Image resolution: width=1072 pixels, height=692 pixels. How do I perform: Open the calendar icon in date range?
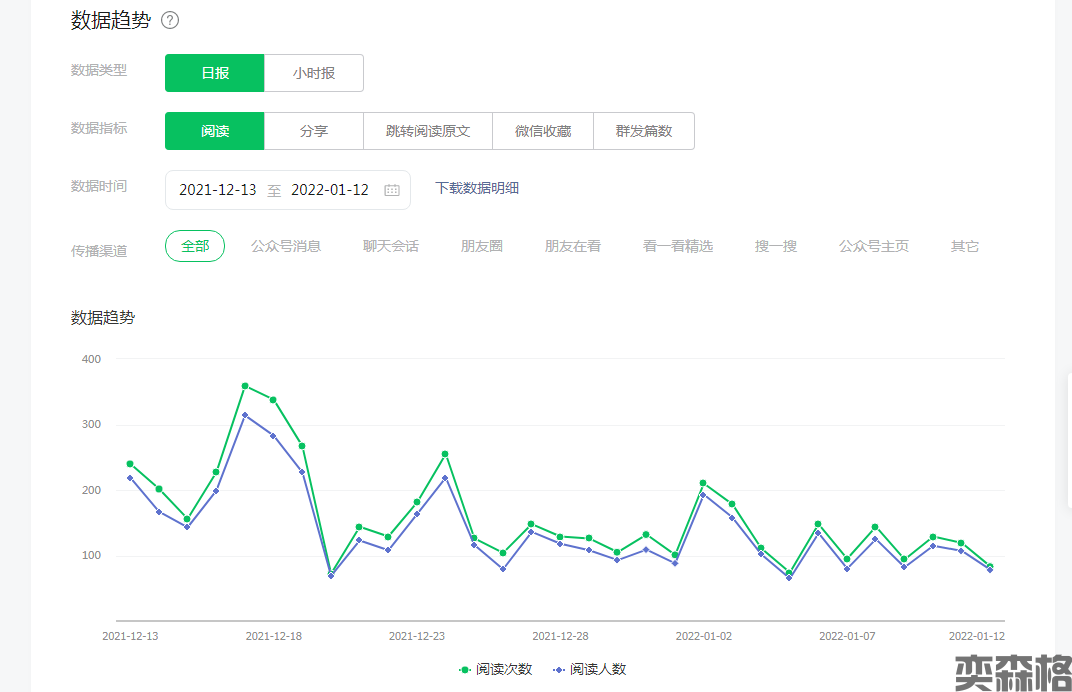pyautogui.click(x=392, y=190)
